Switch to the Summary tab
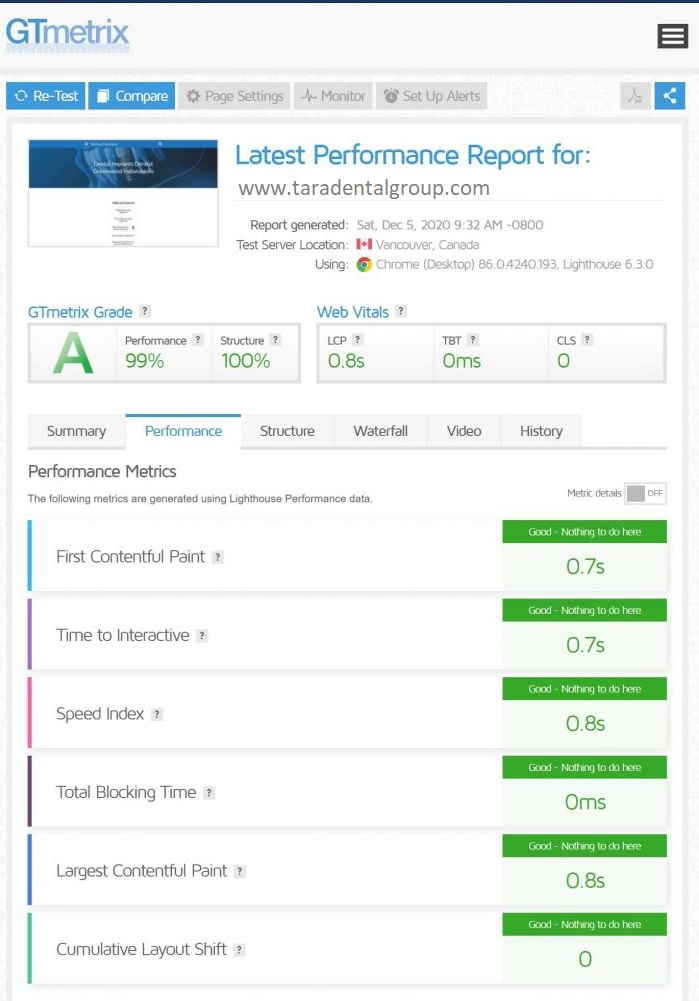This screenshot has width=699, height=1001. tap(76, 431)
